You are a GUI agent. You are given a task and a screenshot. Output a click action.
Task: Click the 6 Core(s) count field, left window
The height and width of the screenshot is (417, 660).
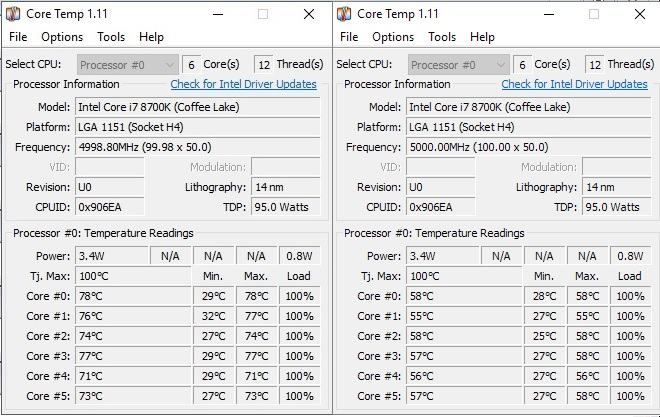point(192,65)
